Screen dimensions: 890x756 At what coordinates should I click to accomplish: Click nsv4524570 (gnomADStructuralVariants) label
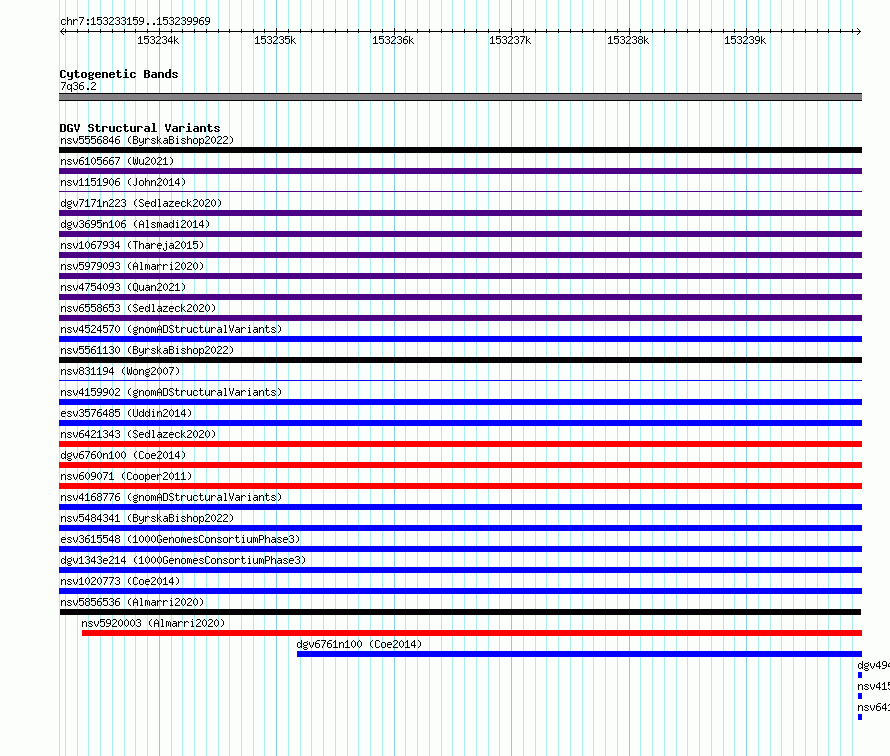pos(171,329)
